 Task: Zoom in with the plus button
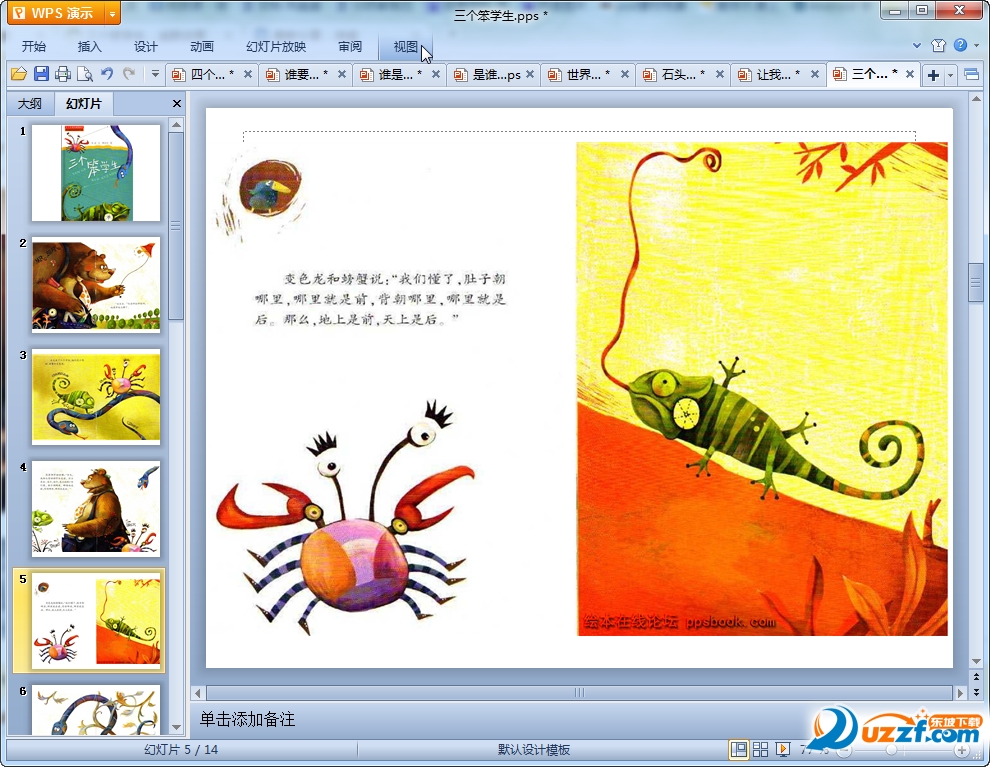tap(961, 751)
